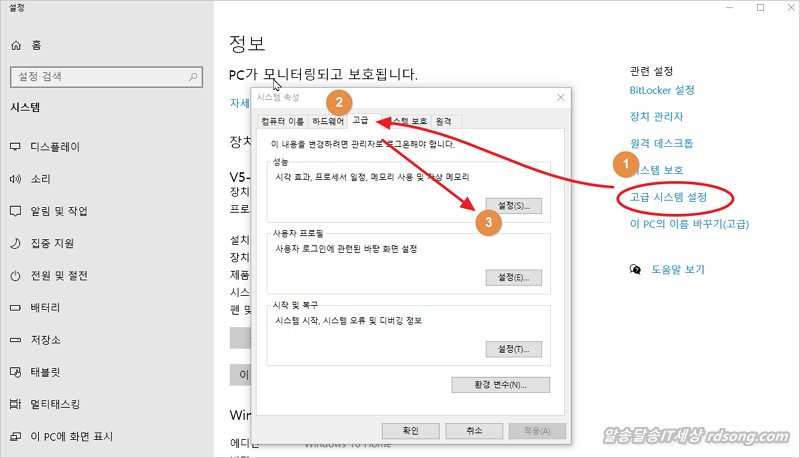Open the Sound speaker icon
The height and width of the screenshot is (458, 800).
(16, 179)
